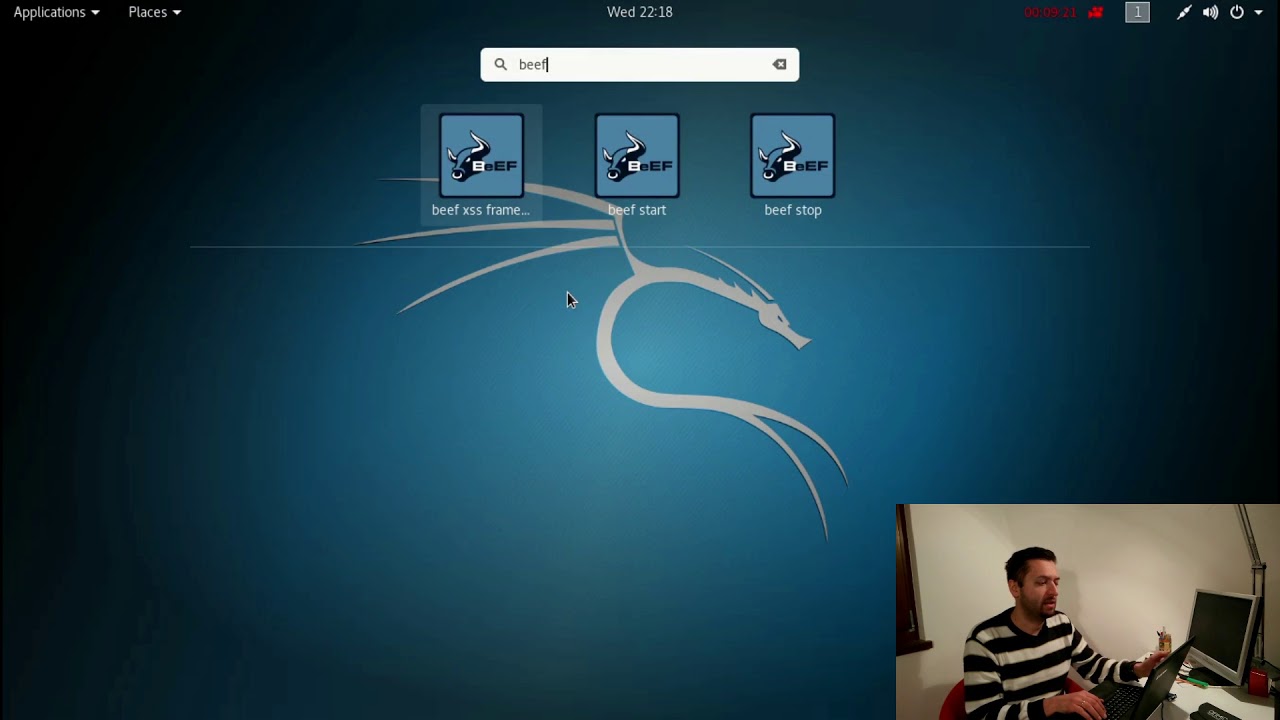
Task: Open the Wed 22:18 clock calendar
Action: (x=640, y=12)
